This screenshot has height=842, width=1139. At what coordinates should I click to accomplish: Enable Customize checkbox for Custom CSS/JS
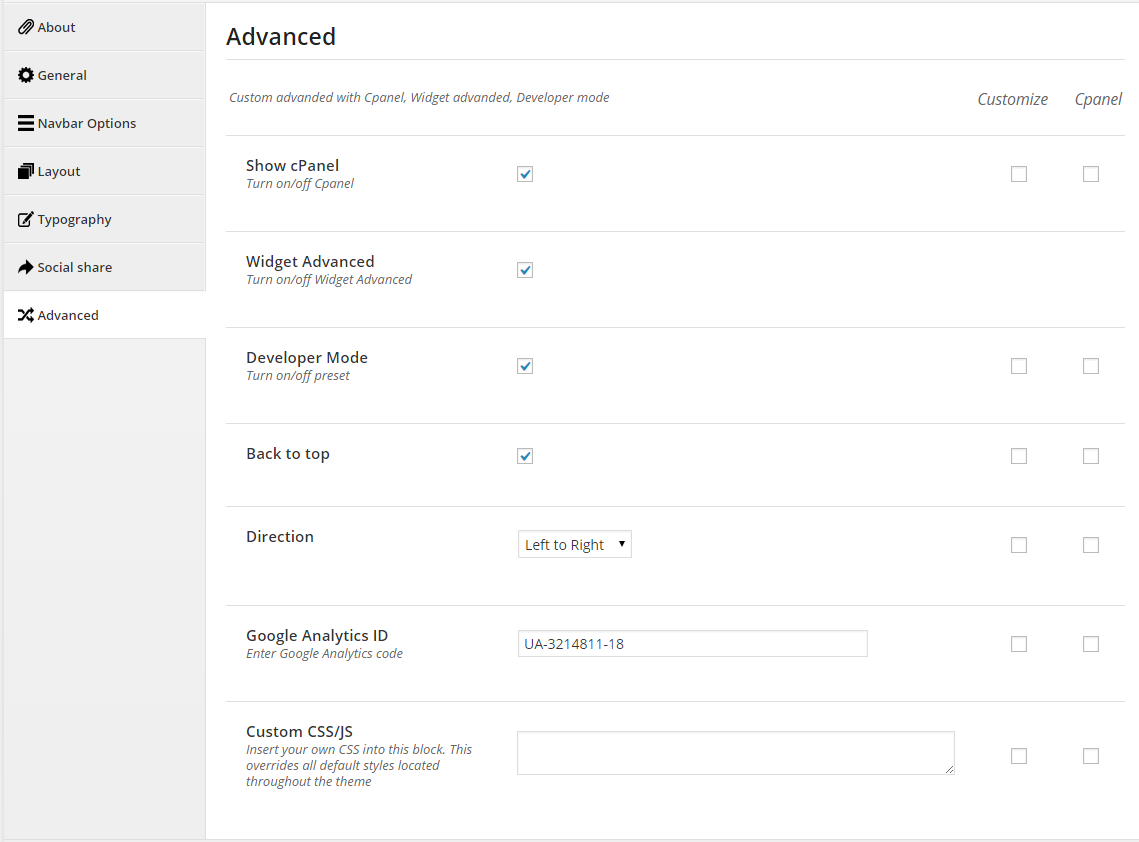[1018, 756]
